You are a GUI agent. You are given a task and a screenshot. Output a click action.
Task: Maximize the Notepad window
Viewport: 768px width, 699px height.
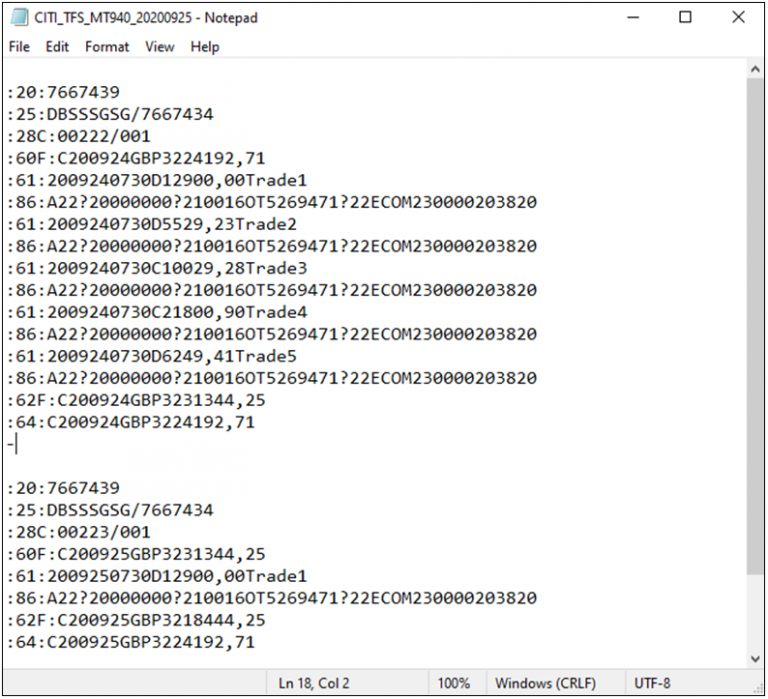click(685, 18)
